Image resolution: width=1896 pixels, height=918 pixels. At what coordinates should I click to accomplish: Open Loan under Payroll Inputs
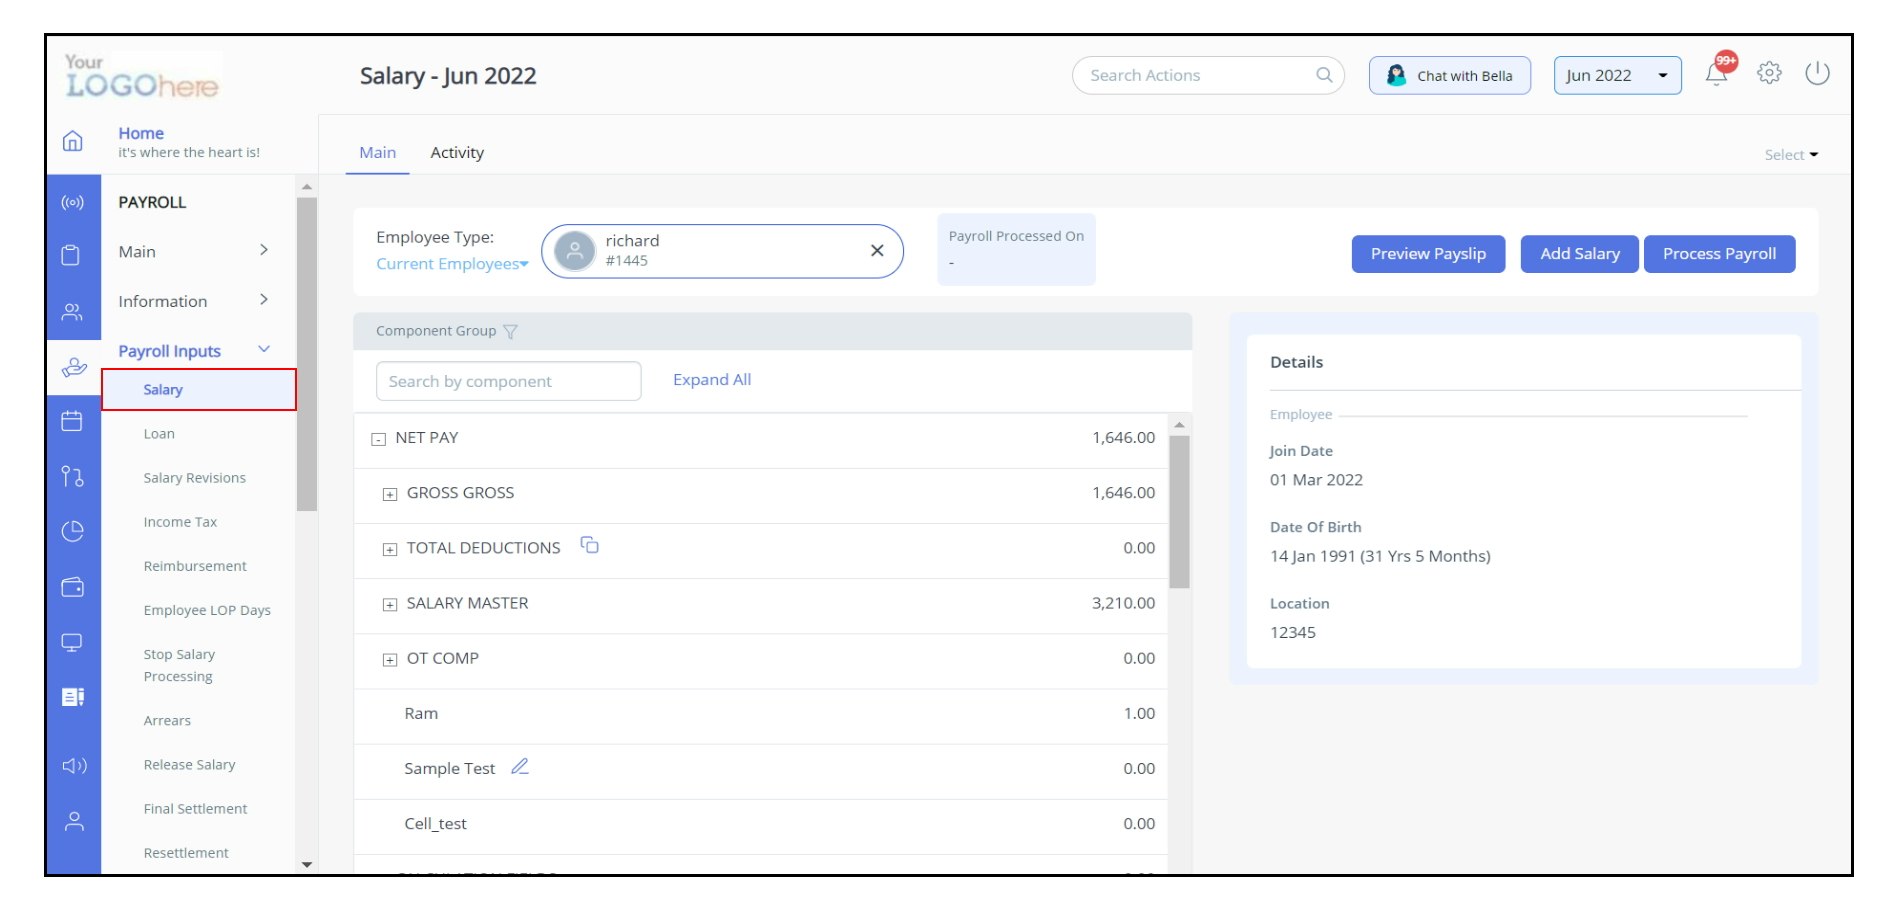tap(159, 434)
